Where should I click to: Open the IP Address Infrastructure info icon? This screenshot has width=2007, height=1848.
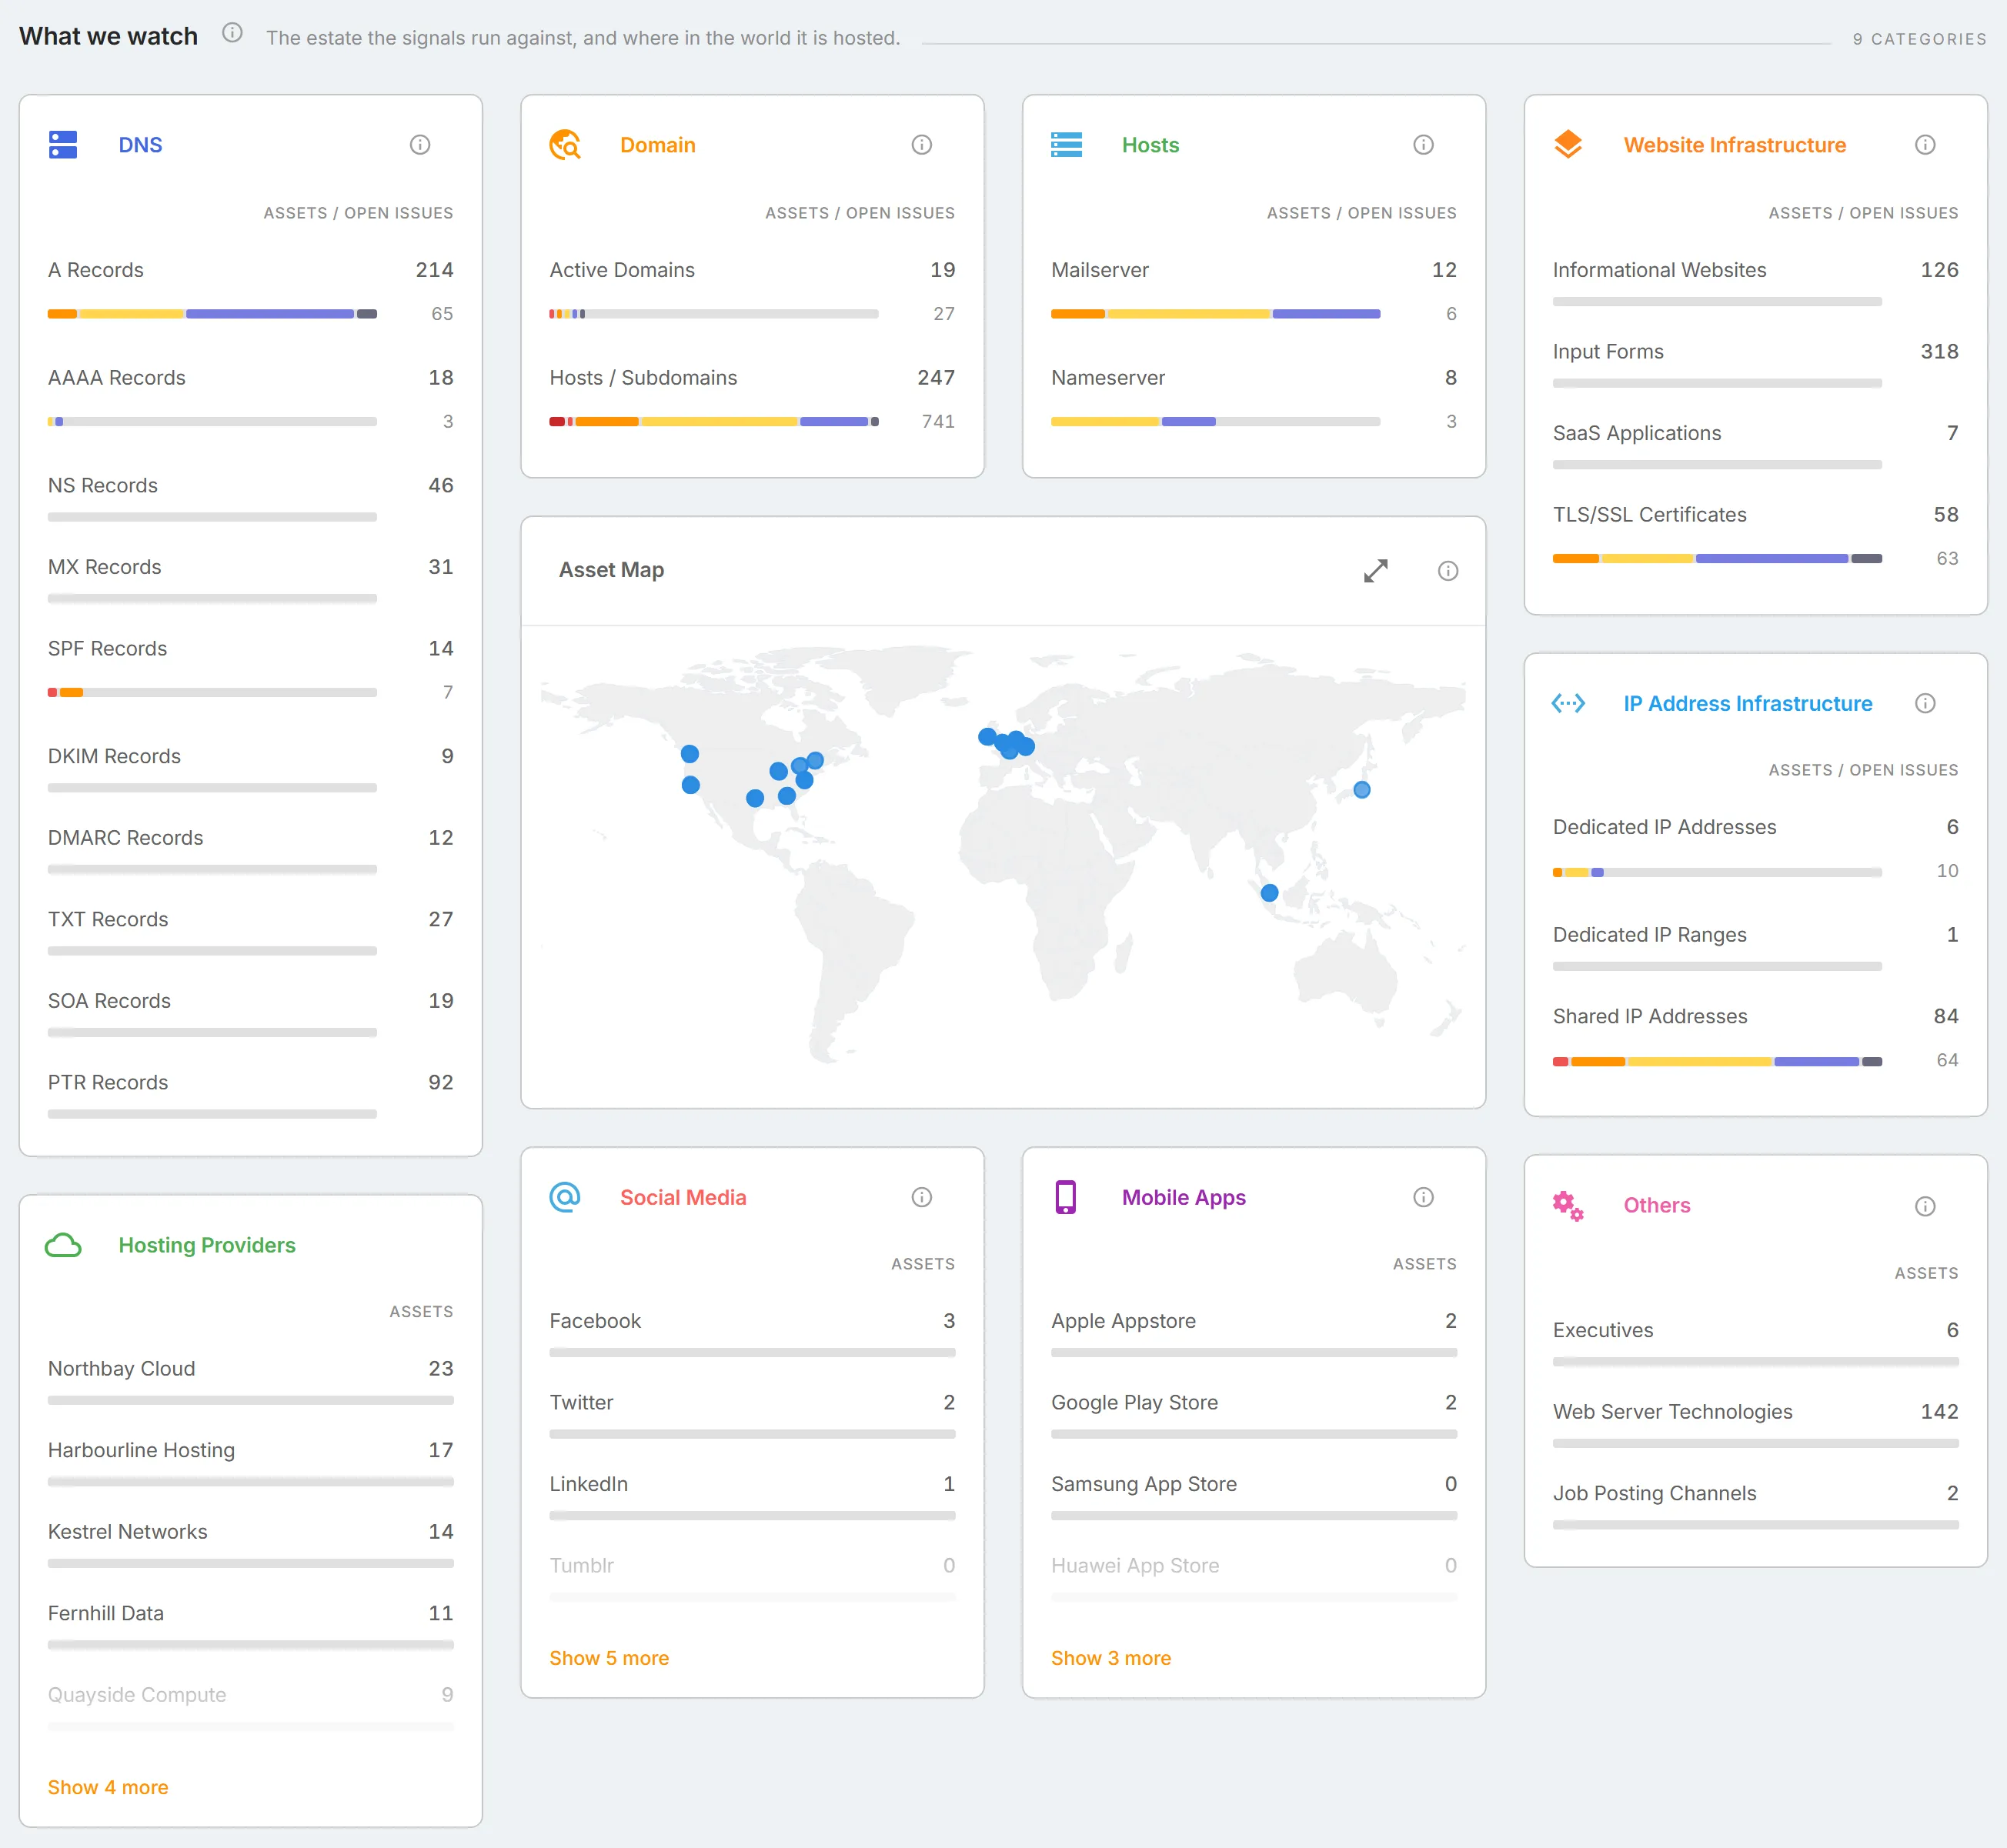click(x=1925, y=704)
